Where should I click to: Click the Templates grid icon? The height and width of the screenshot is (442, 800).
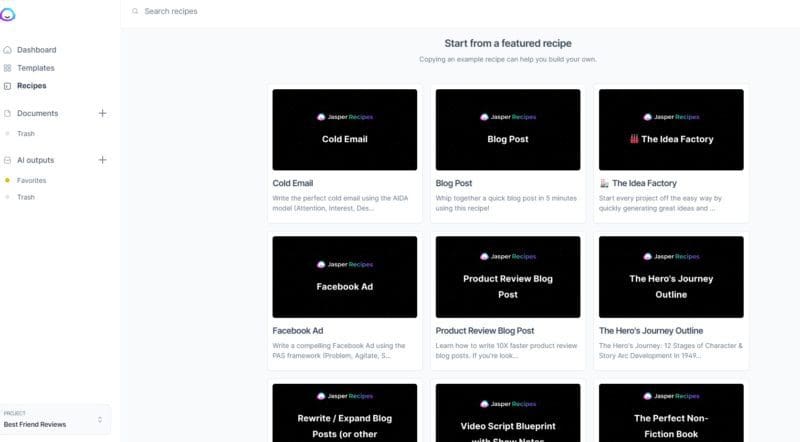click(7, 68)
